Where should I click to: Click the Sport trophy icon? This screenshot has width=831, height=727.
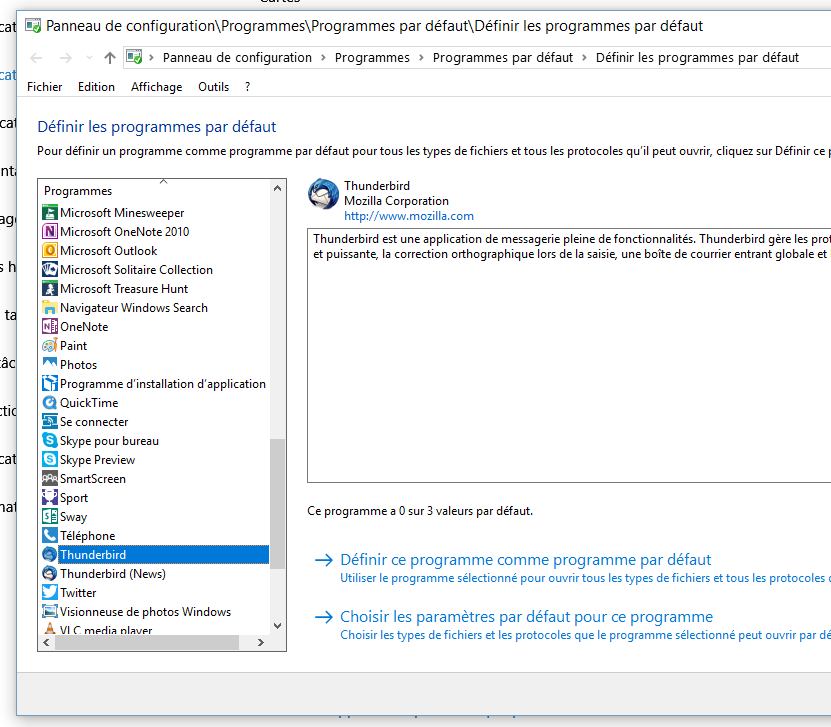[x=49, y=498]
